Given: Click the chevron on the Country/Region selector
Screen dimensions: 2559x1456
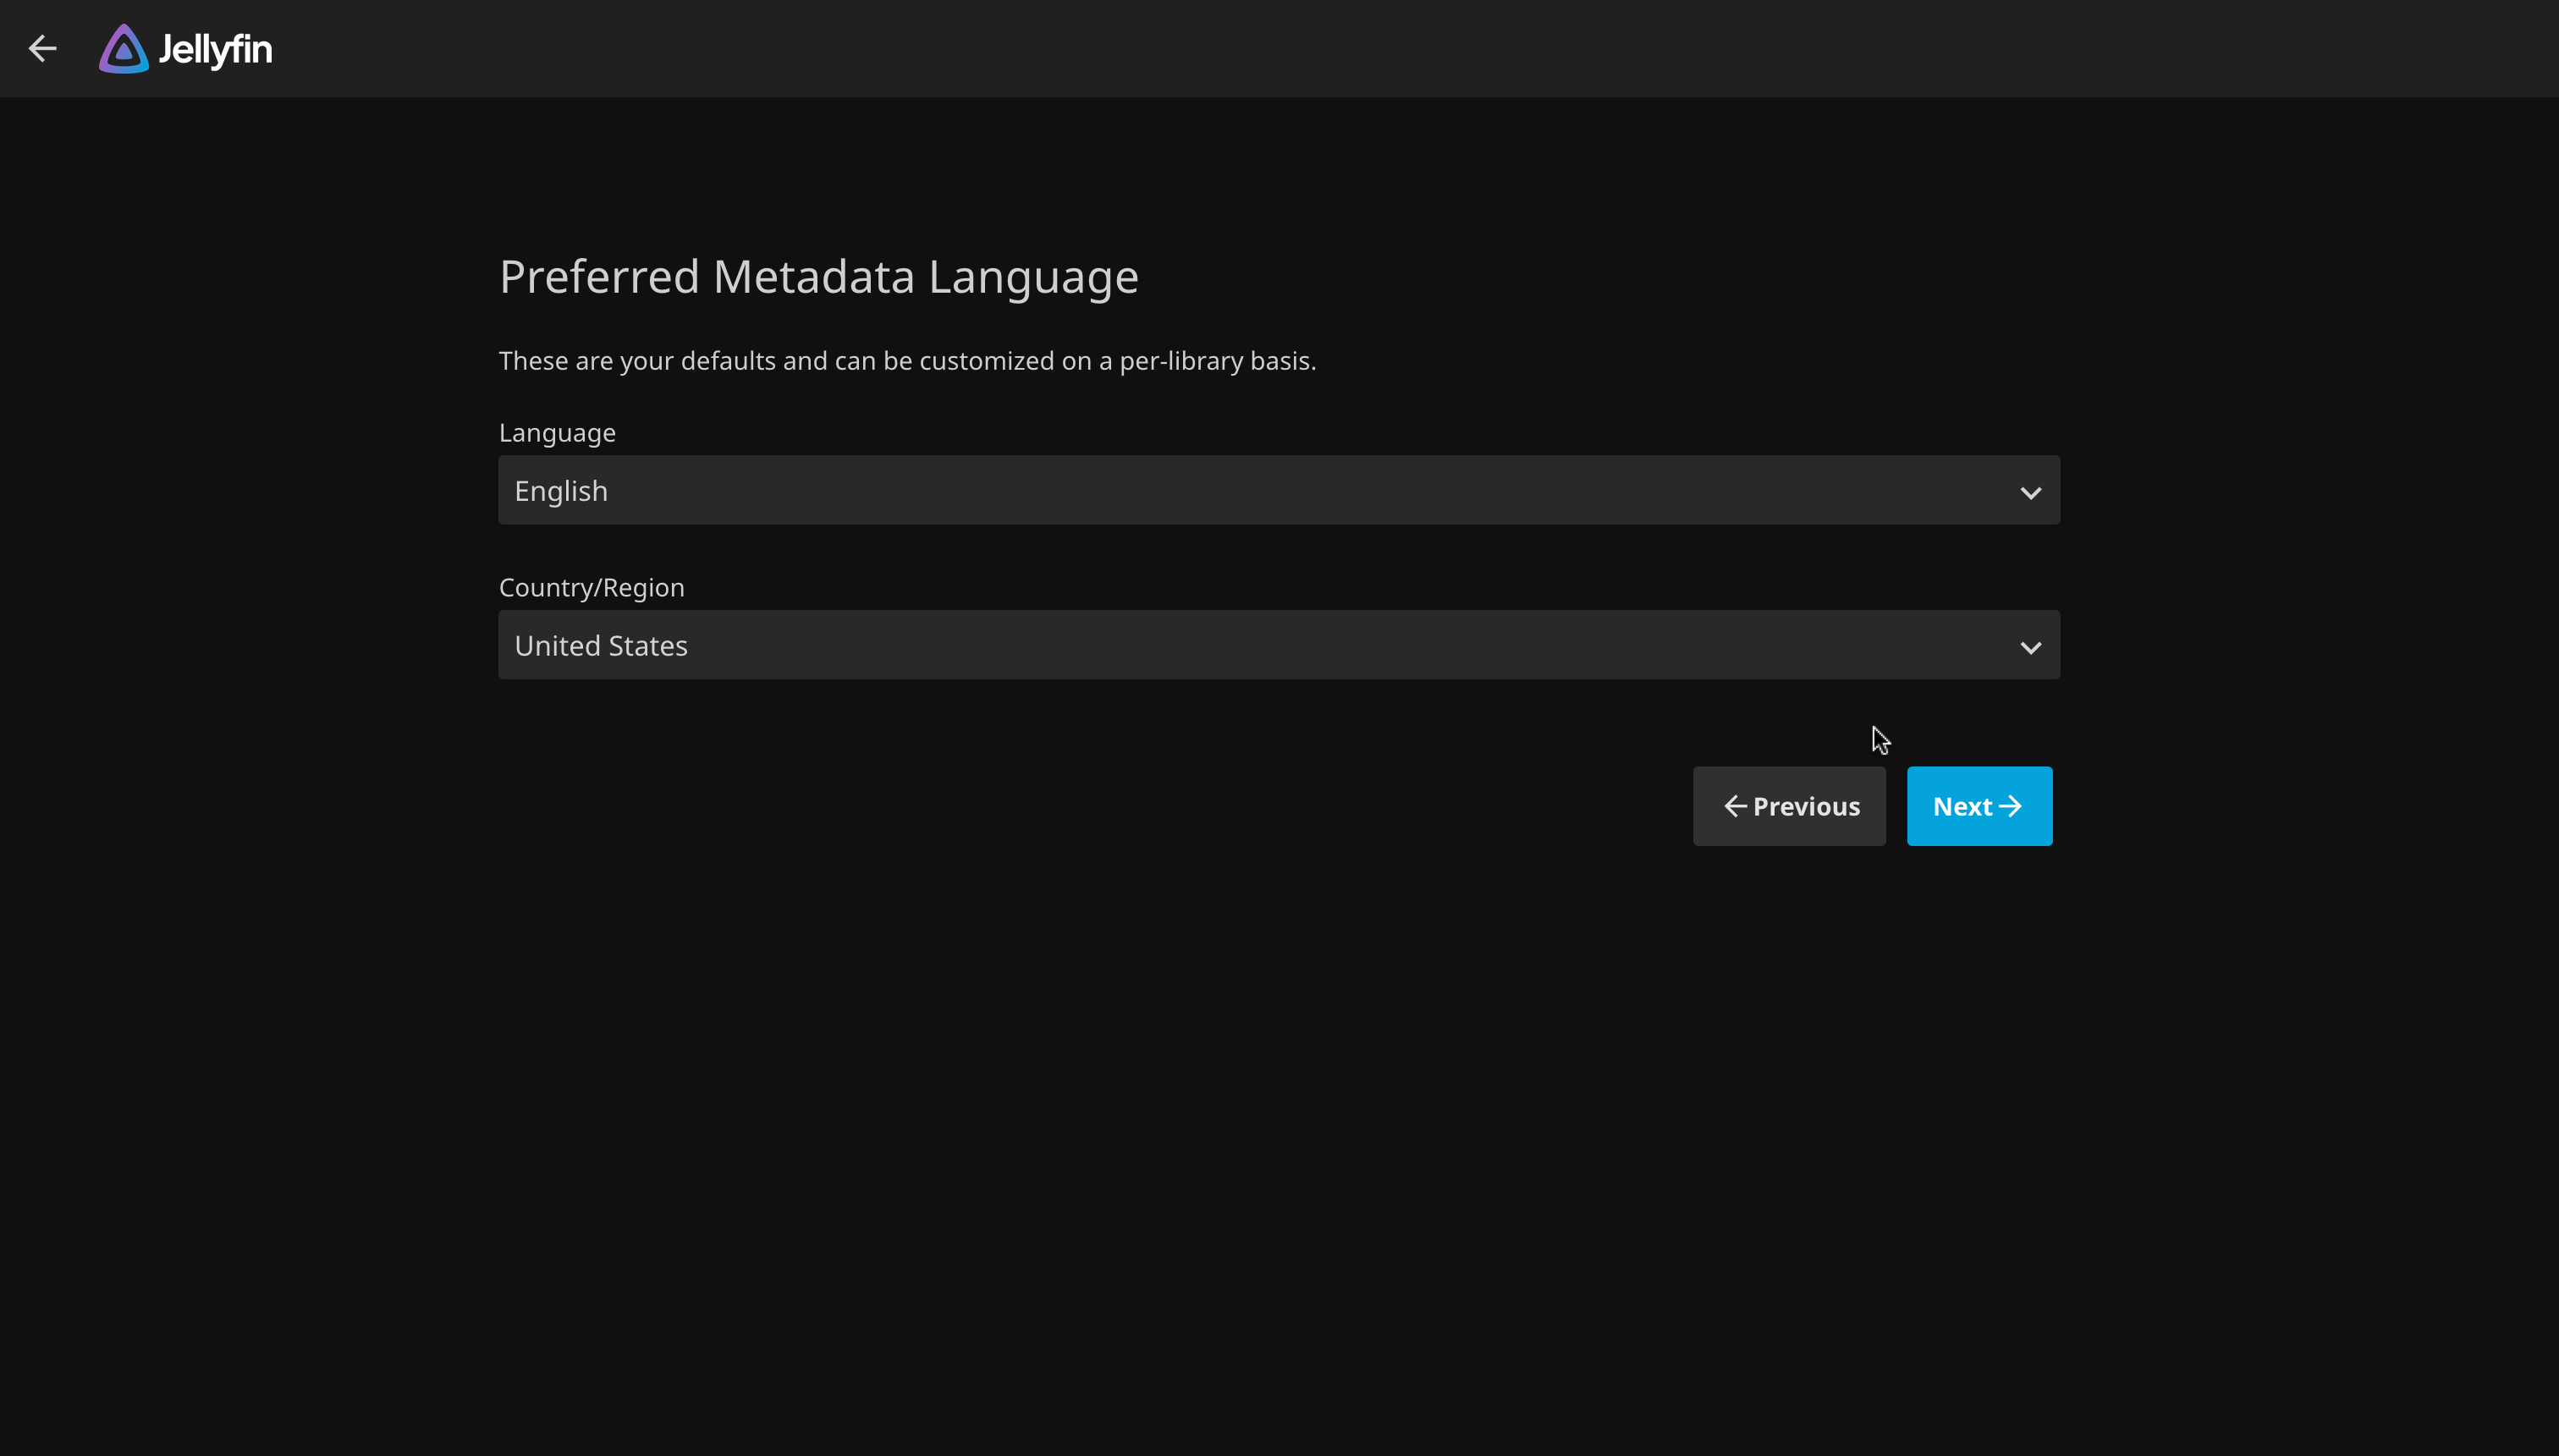Looking at the screenshot, I should pos(2031,646).
